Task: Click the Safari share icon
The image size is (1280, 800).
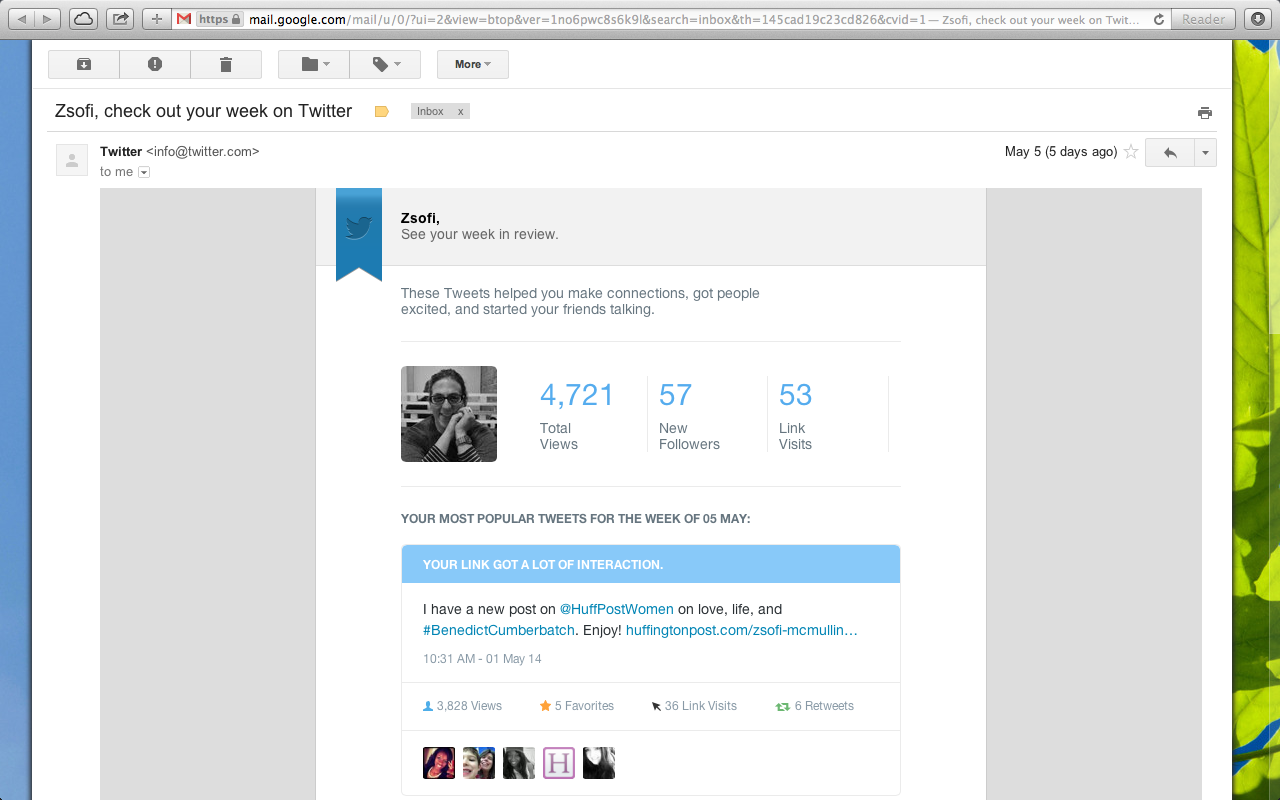Action: click(120, 19)
